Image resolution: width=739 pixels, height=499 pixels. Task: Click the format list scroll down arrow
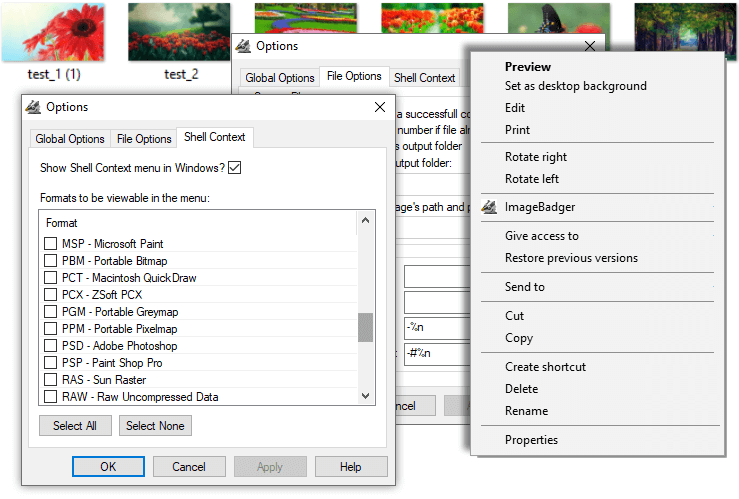coord(365,396)
